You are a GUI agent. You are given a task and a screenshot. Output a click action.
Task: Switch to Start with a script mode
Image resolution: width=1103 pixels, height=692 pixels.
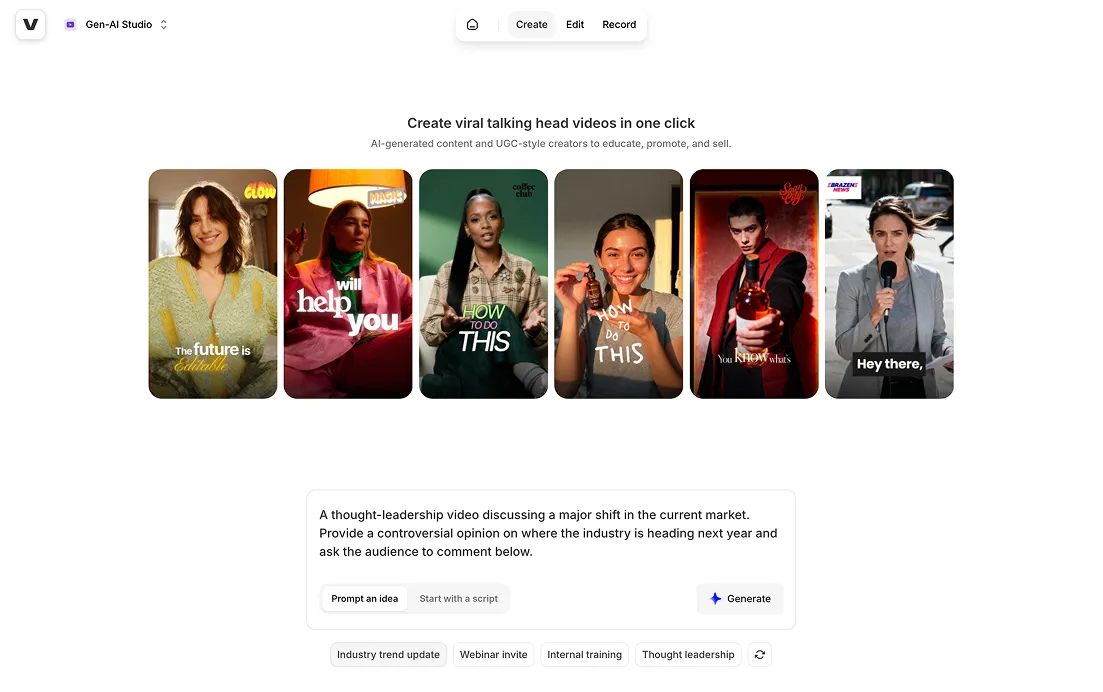click(459, 599)
